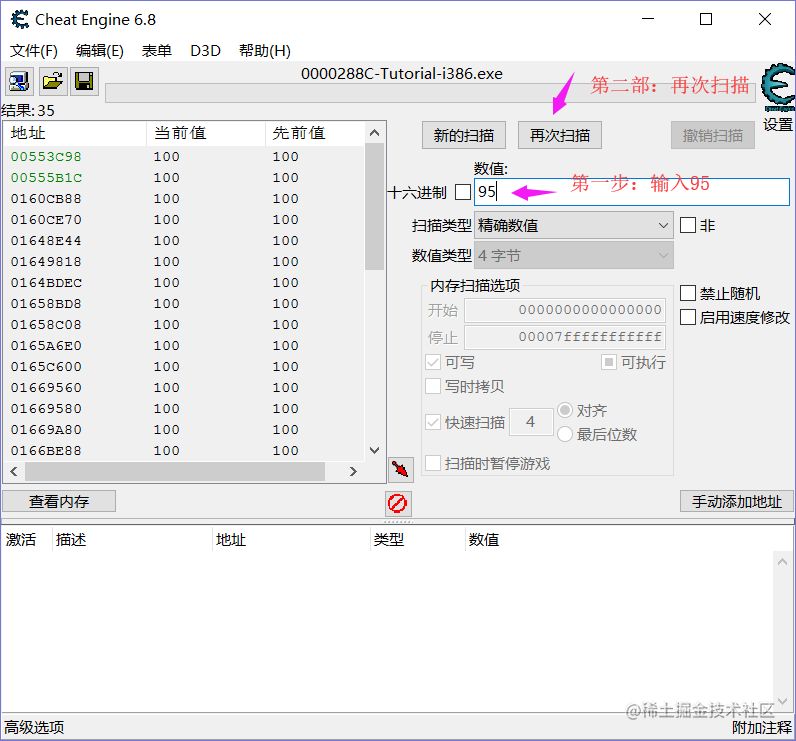Select address row 00555B1C
796x741 pixels.
click(184, 178)
